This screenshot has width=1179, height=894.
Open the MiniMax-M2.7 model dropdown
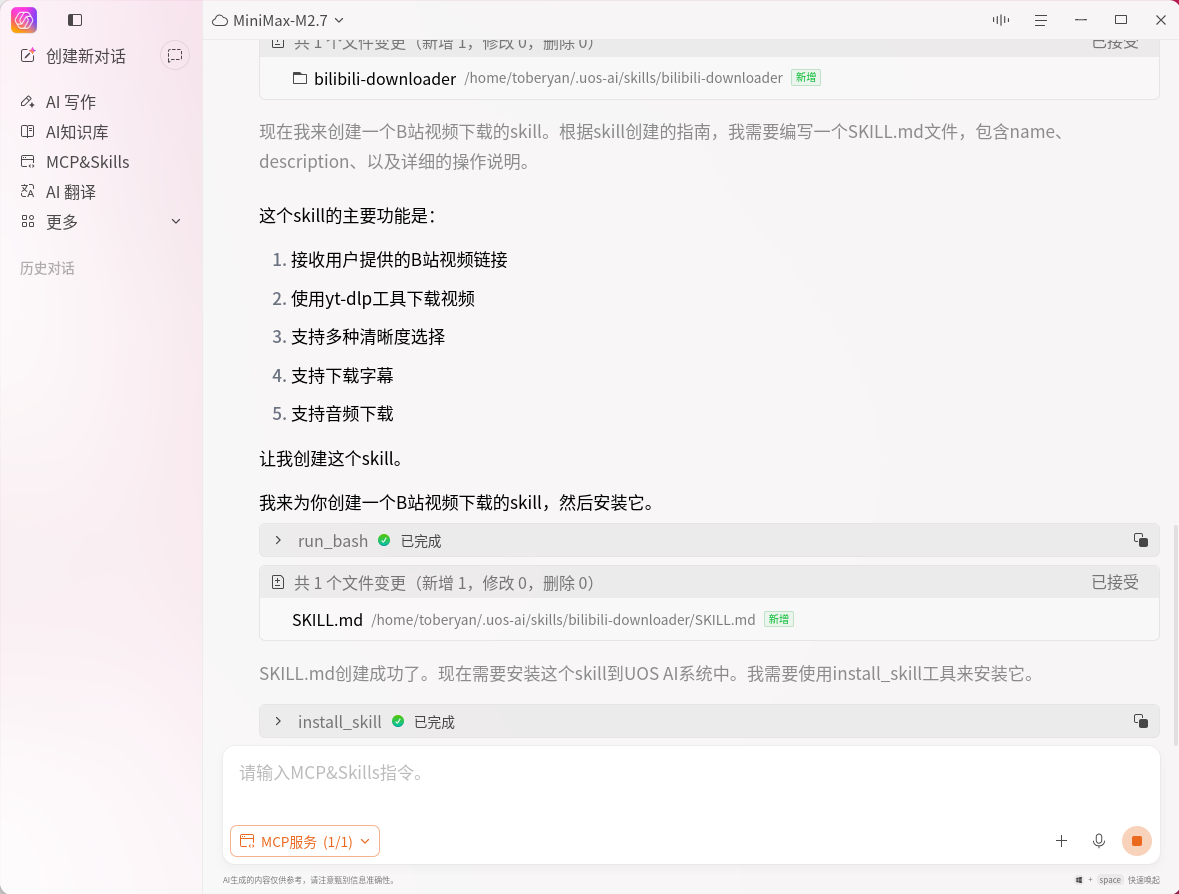coord(277,20)
